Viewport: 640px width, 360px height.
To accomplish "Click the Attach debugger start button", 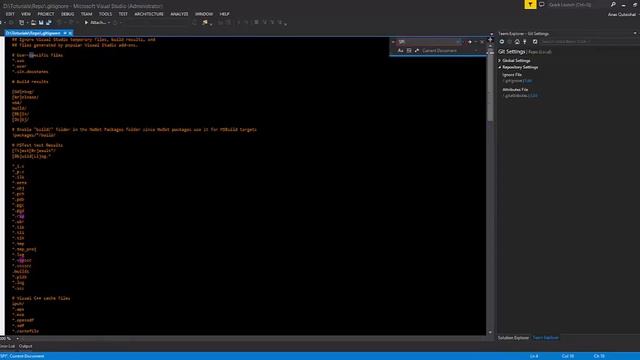I will [95, 22].
